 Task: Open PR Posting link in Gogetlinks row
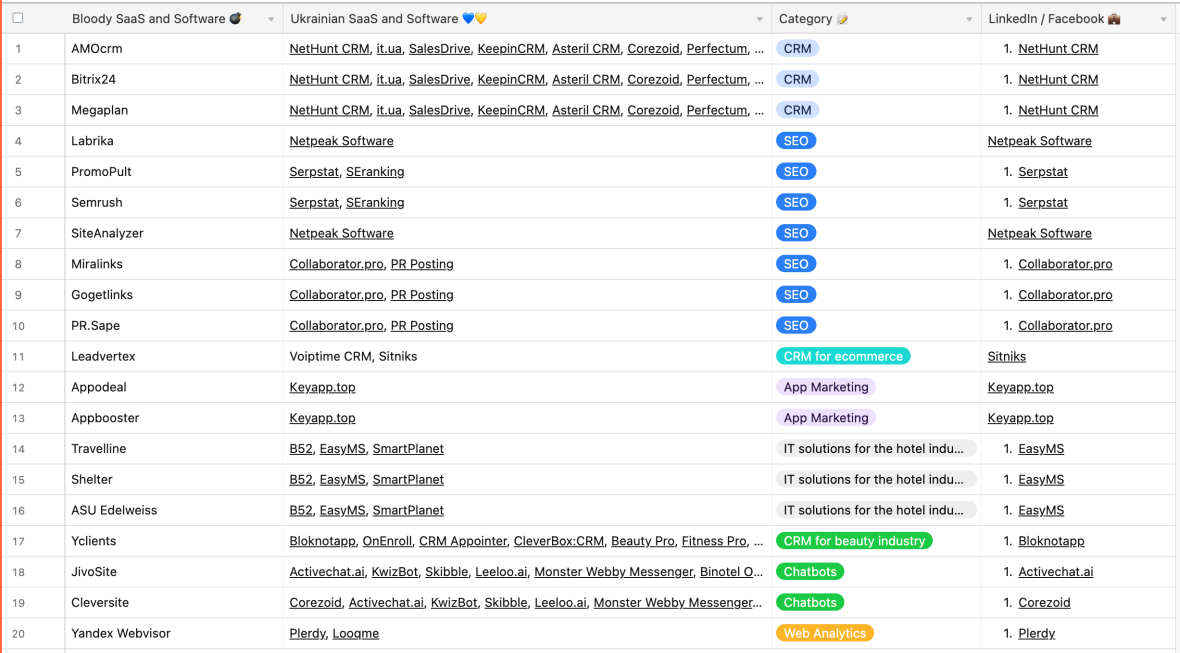coord(421,296)
